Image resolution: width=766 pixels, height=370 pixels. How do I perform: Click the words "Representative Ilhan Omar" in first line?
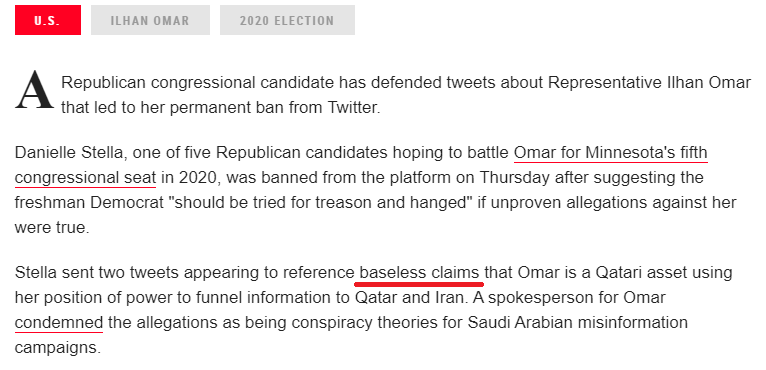(649, 83)
